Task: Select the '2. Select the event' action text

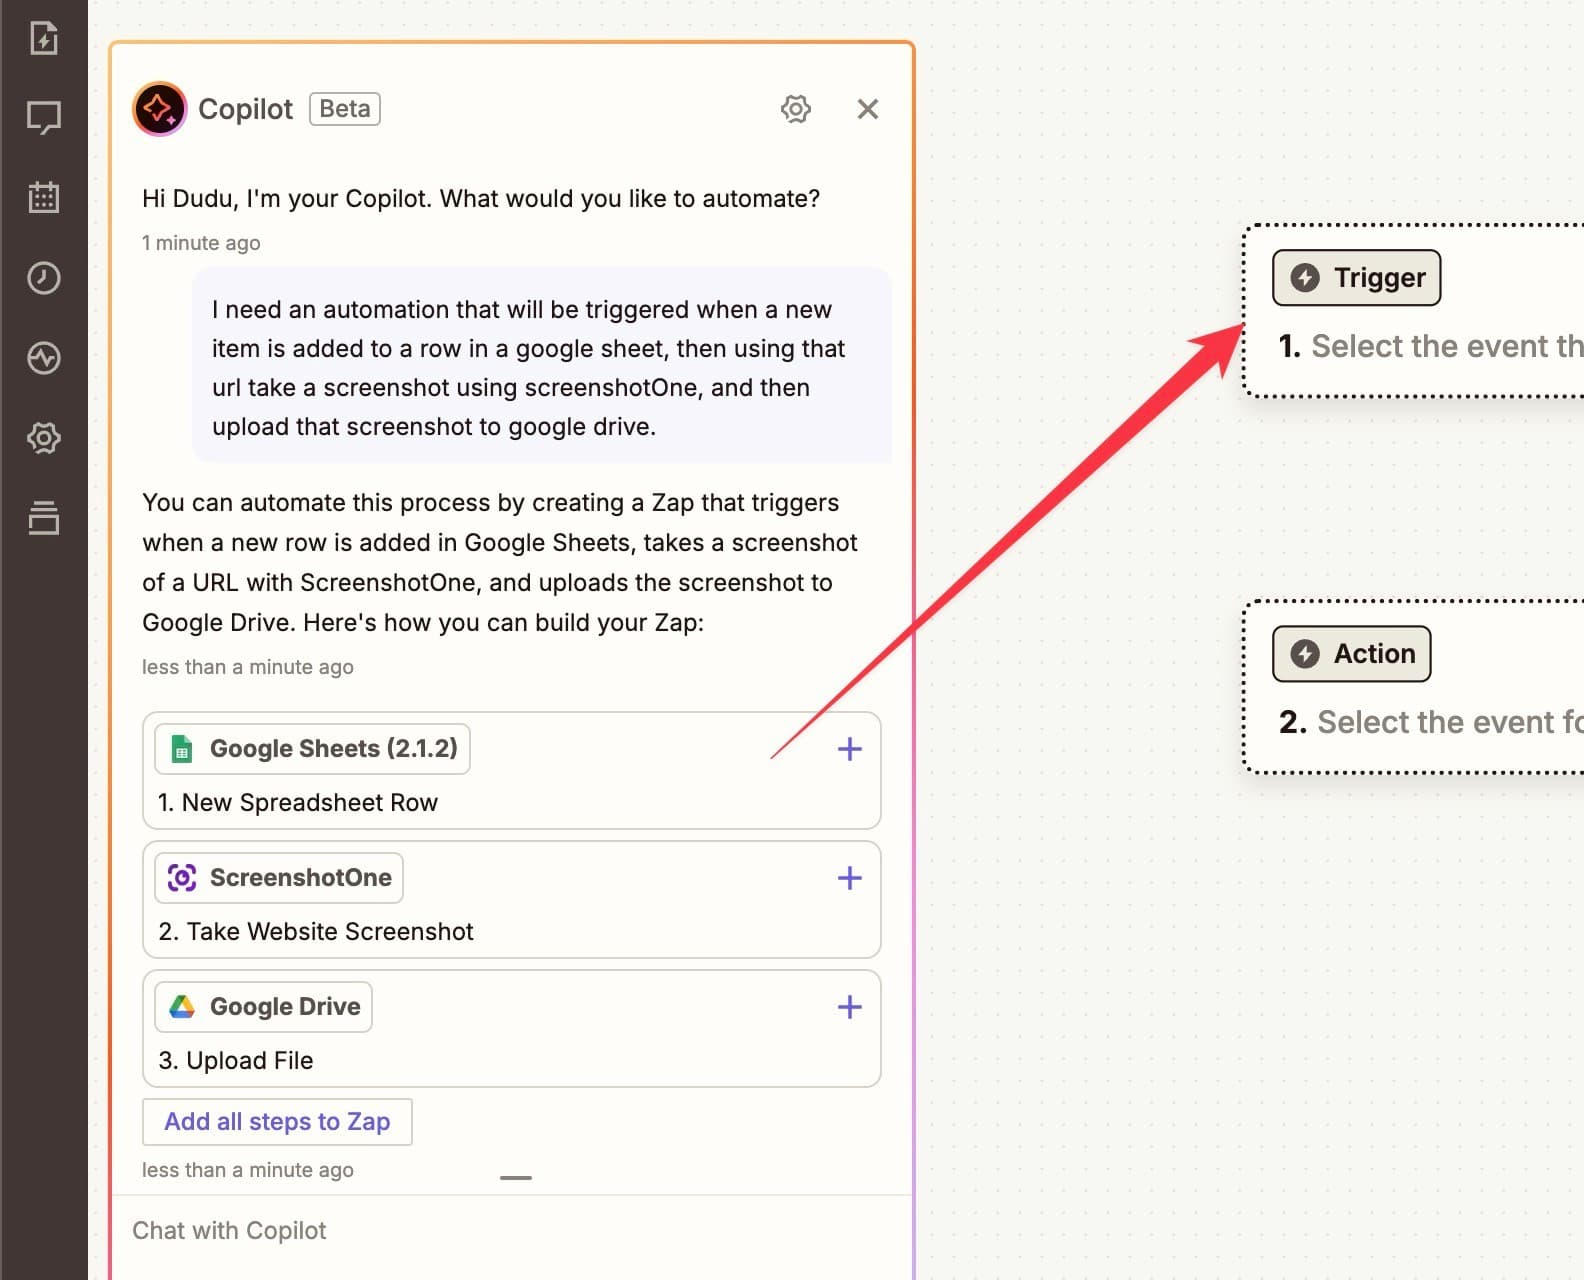Action: click(x=1431, y=722)
